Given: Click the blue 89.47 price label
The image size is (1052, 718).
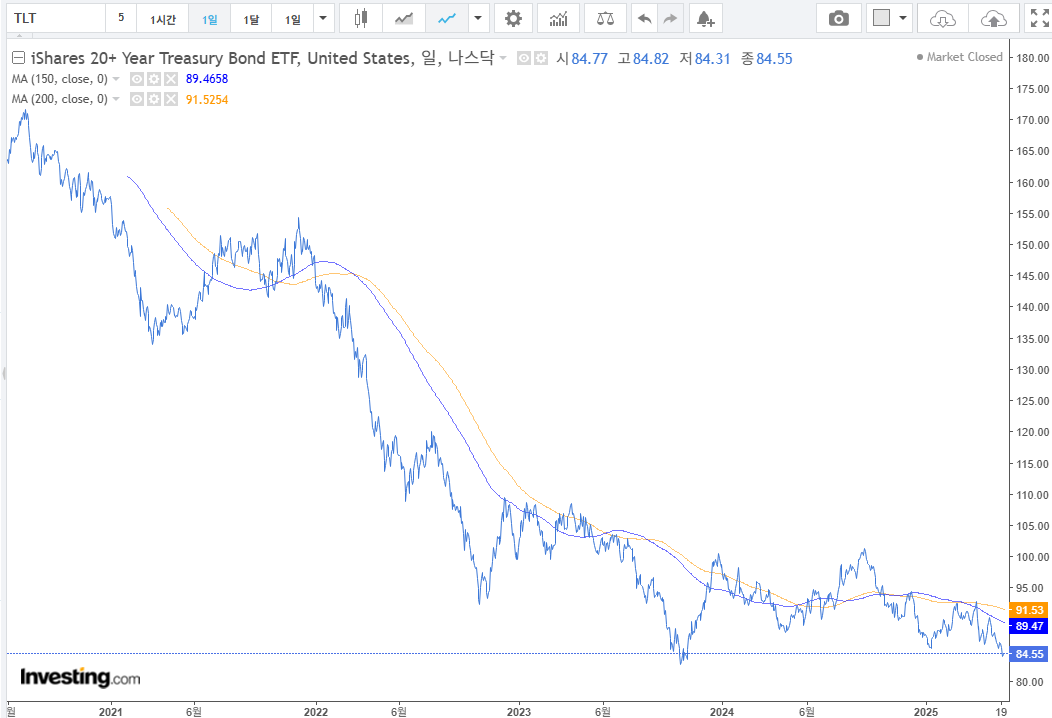Looking at the screenshot, I should click(1029, 626).
